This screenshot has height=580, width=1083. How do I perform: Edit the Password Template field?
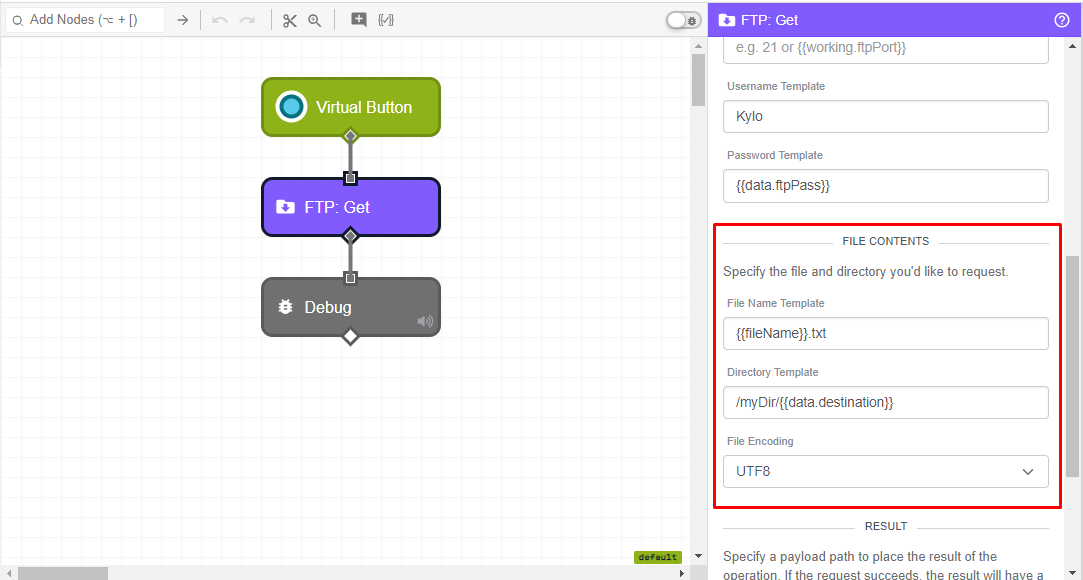tap(885, 186)
